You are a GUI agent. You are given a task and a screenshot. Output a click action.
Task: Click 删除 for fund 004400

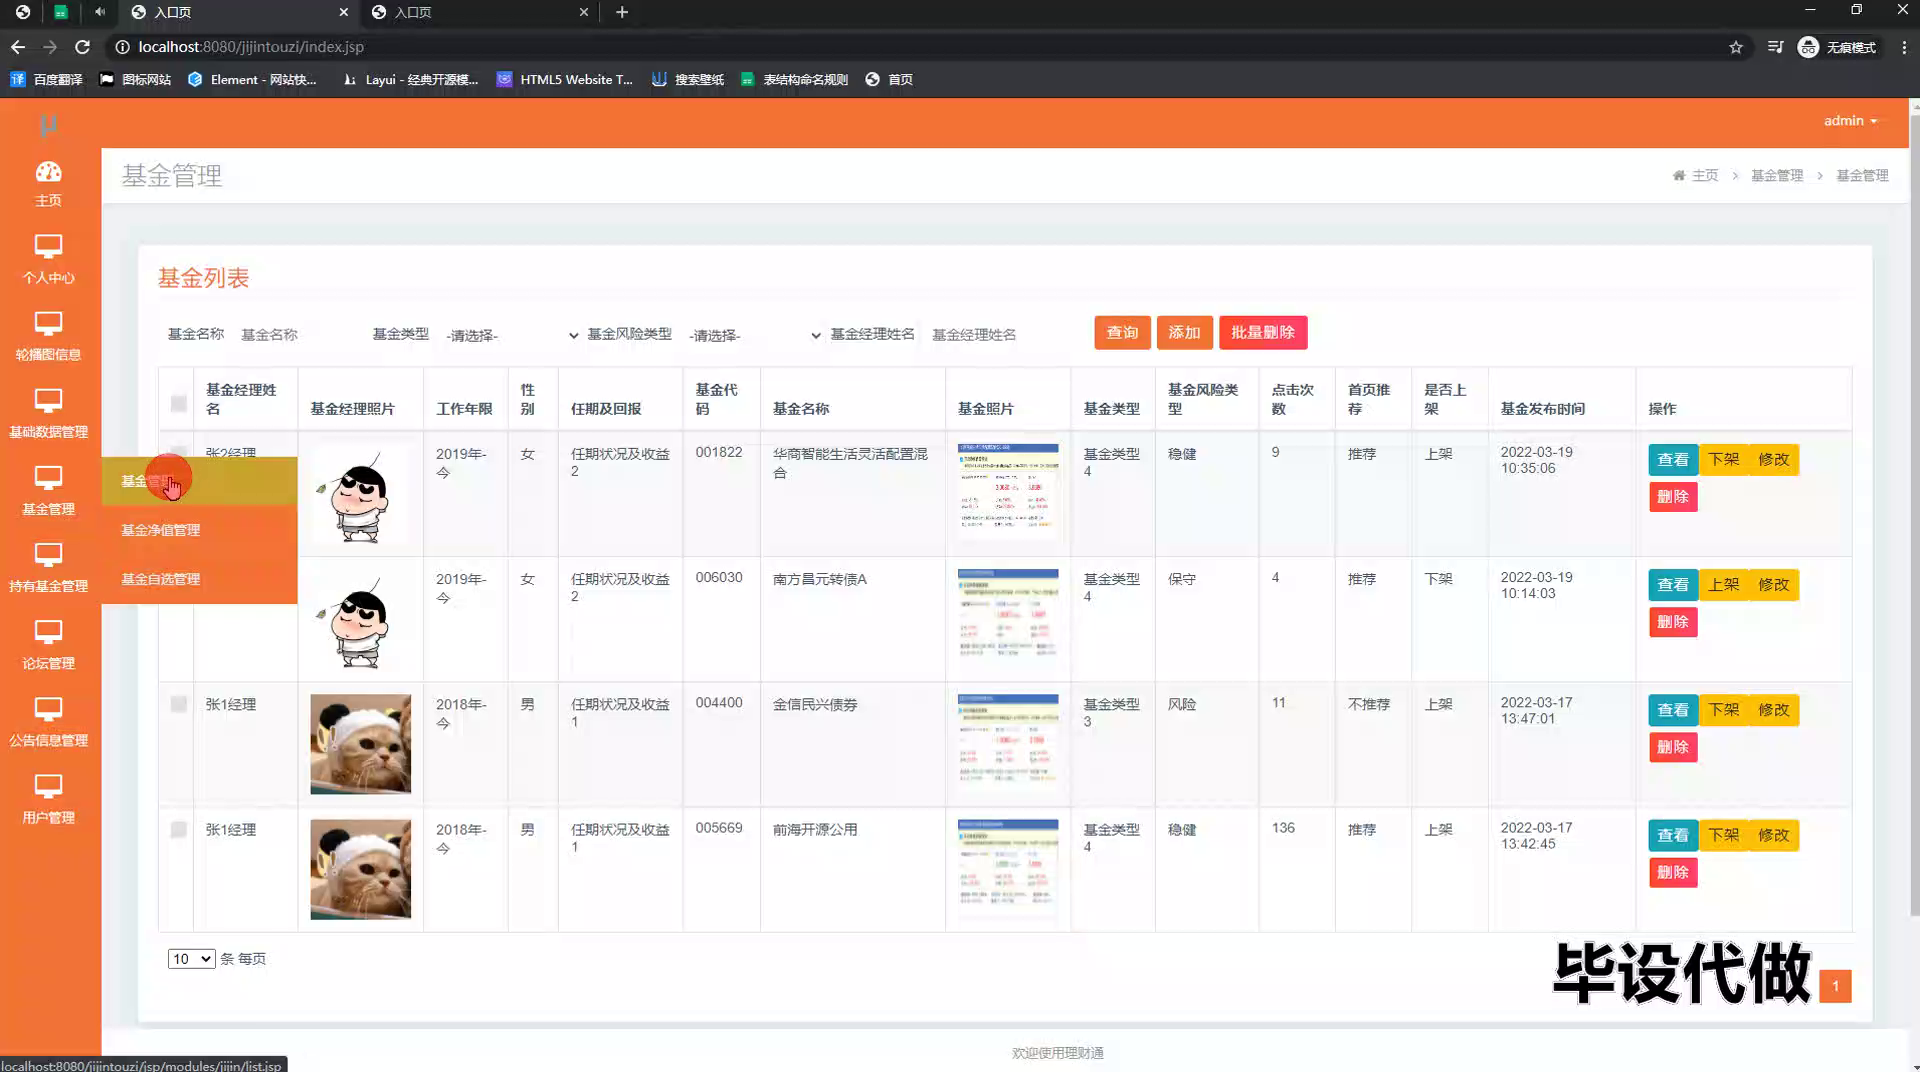pos(1673,747)
